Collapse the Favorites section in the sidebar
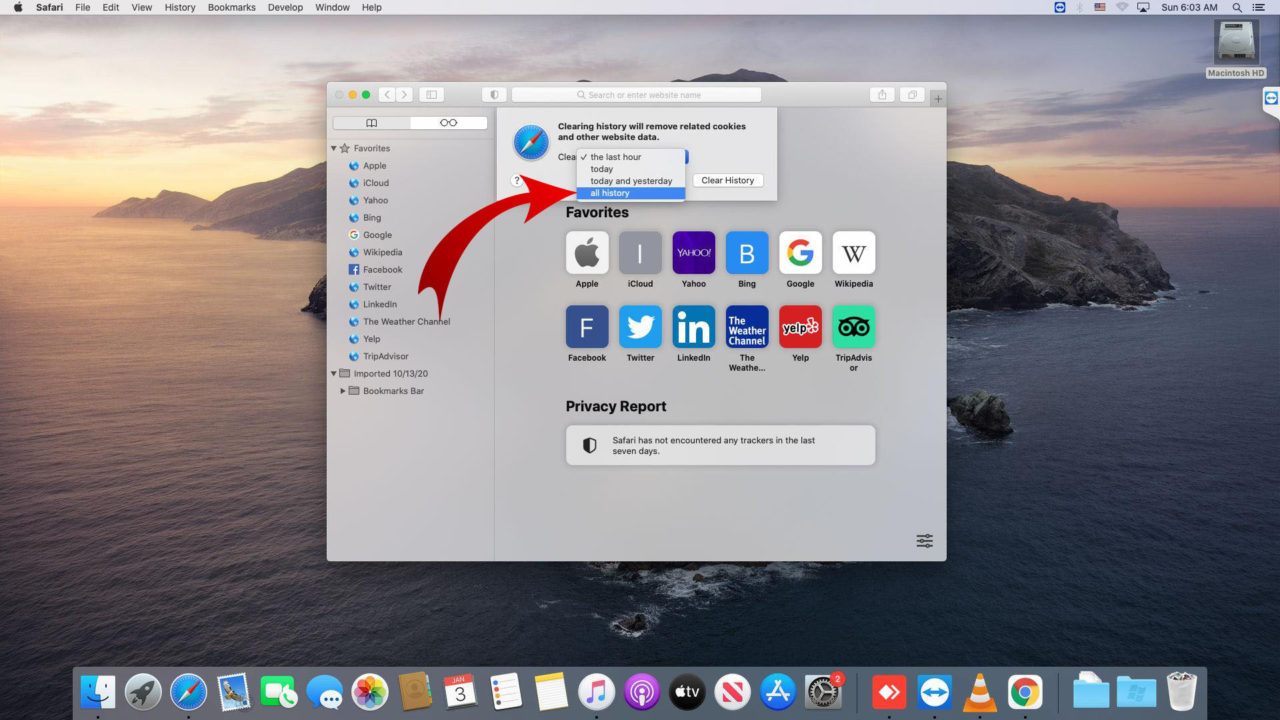Screen dimensions: 1280x720 point(333,148)
